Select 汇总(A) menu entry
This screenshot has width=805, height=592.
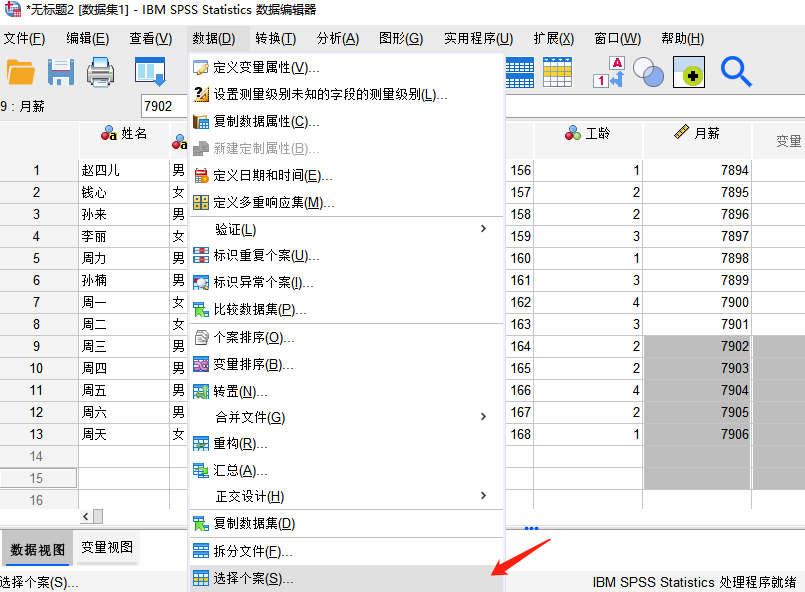tap(346, 470)
